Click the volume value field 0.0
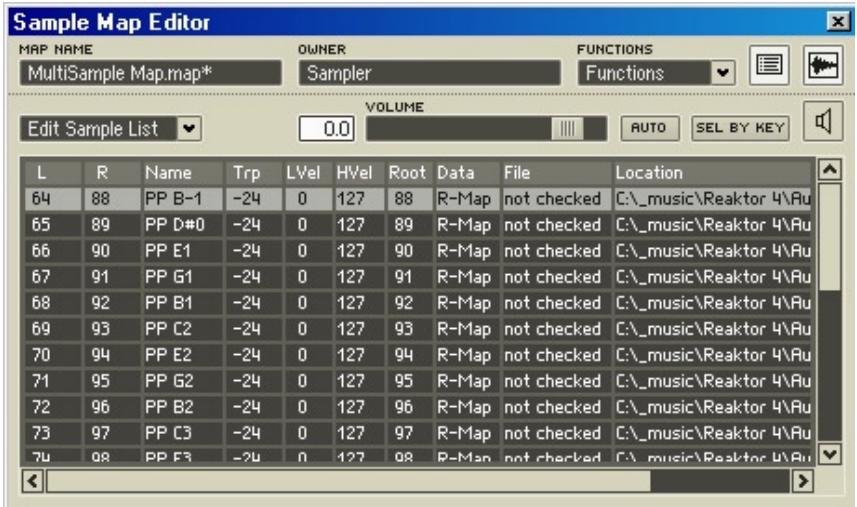Image resolution: width=857 pixels, height=507 pixels. coord(327,128)
